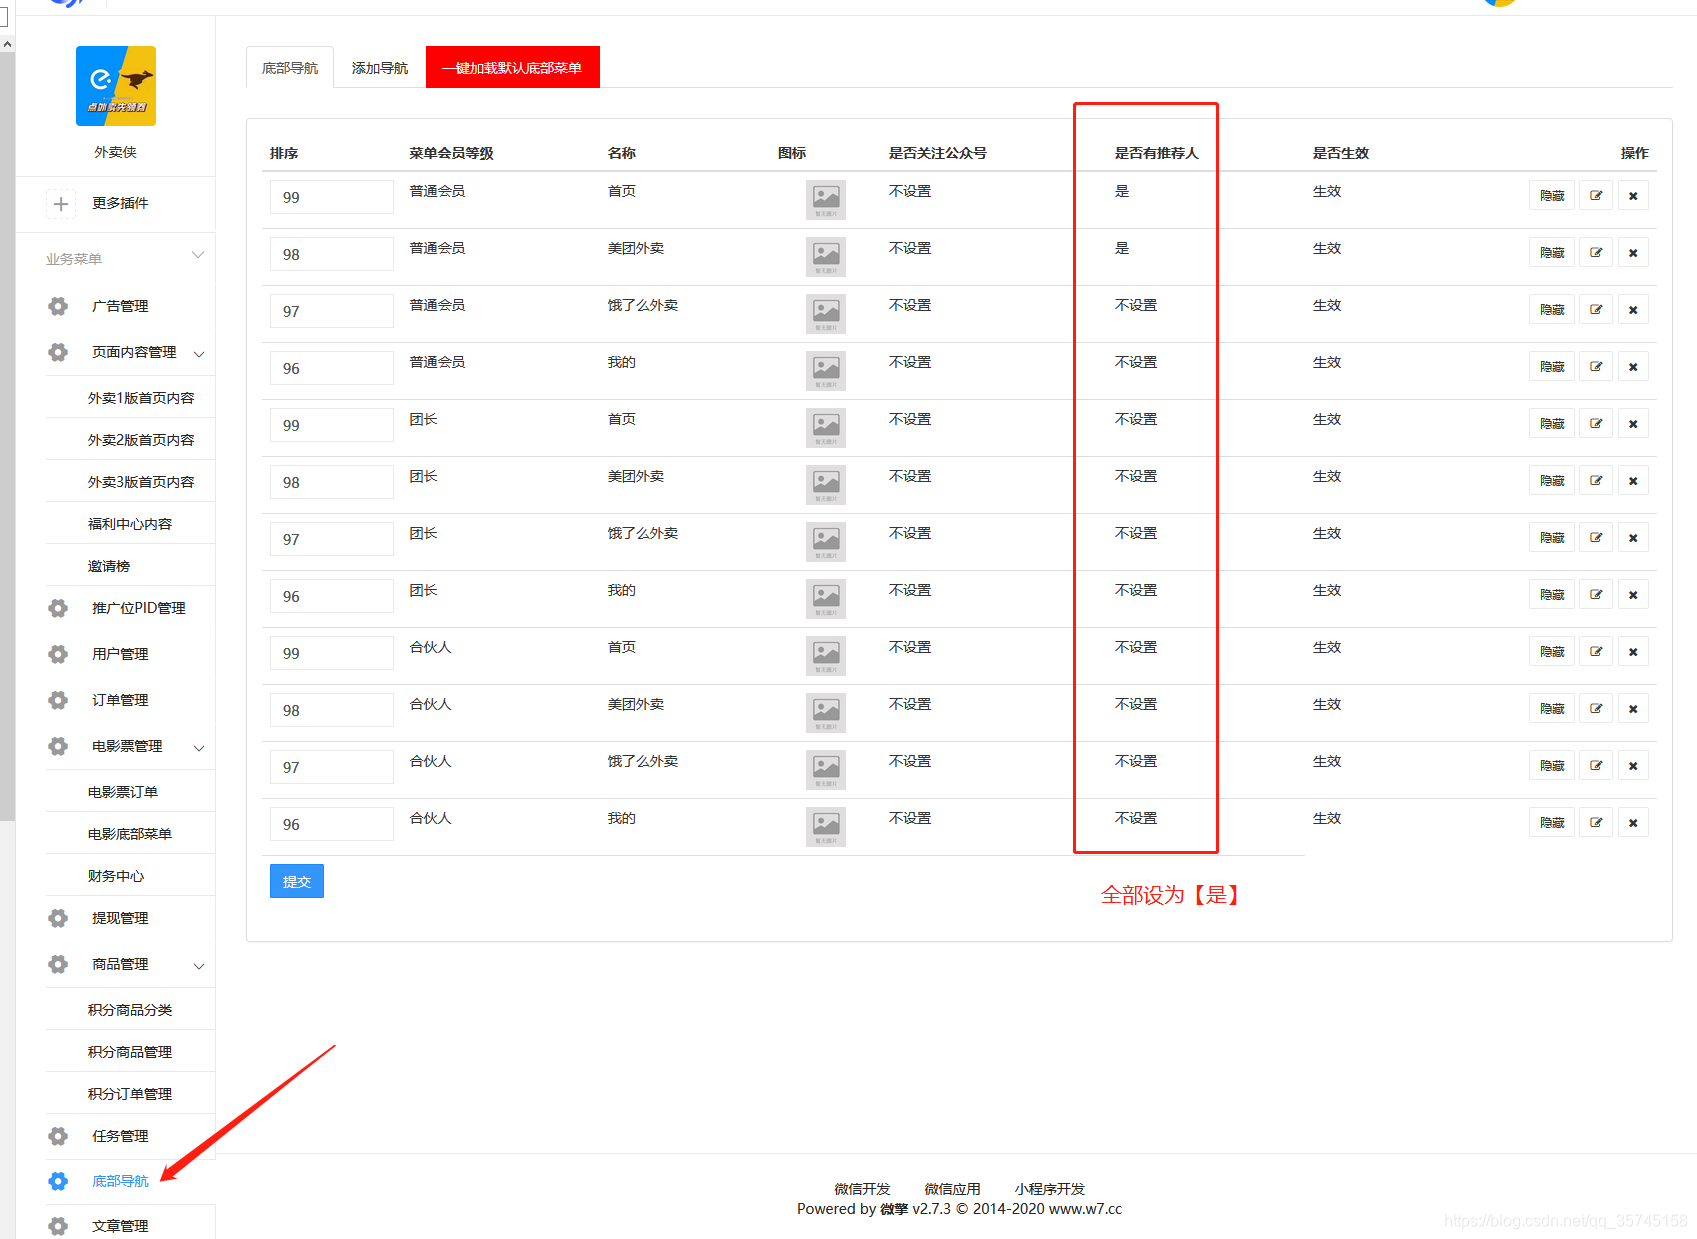Open the 微信应用 footer link
This screenshot has height=1239, width=1697.
click(952, 1189)
